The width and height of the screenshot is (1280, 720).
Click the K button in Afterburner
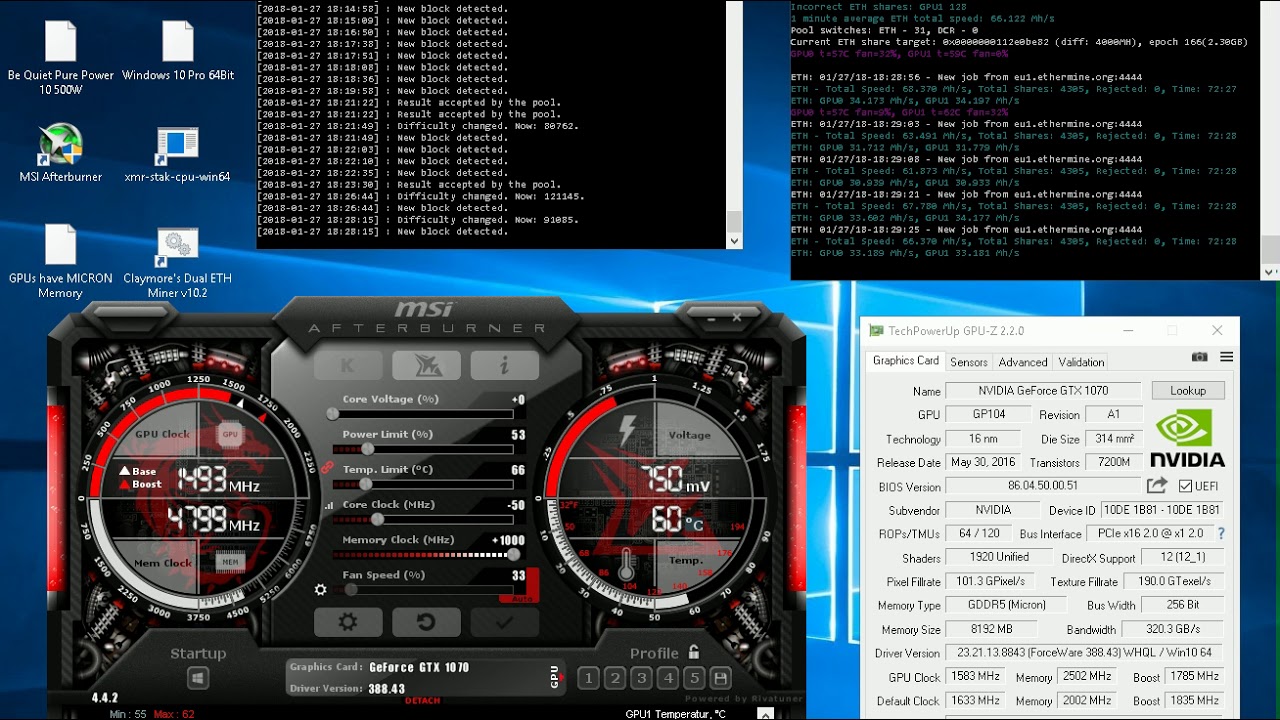(x=348, y=366)
